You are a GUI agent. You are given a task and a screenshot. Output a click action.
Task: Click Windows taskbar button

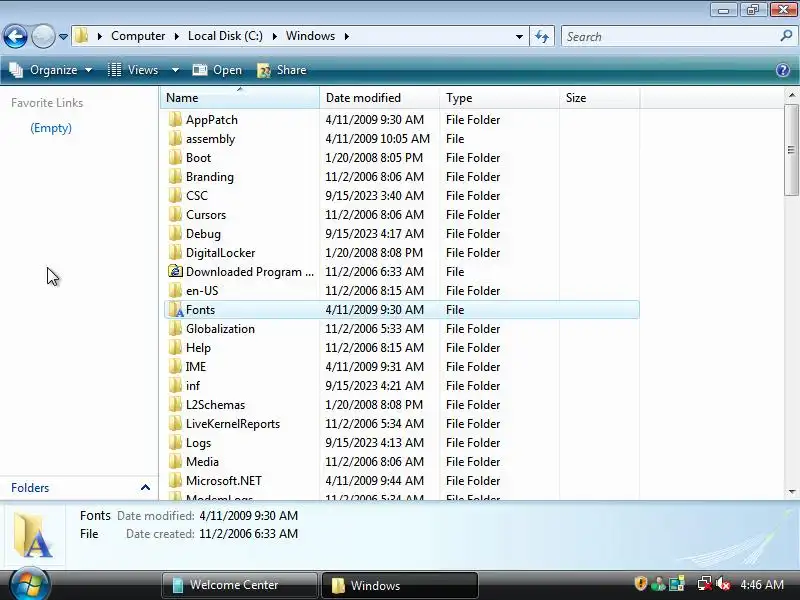click(399, 585)
